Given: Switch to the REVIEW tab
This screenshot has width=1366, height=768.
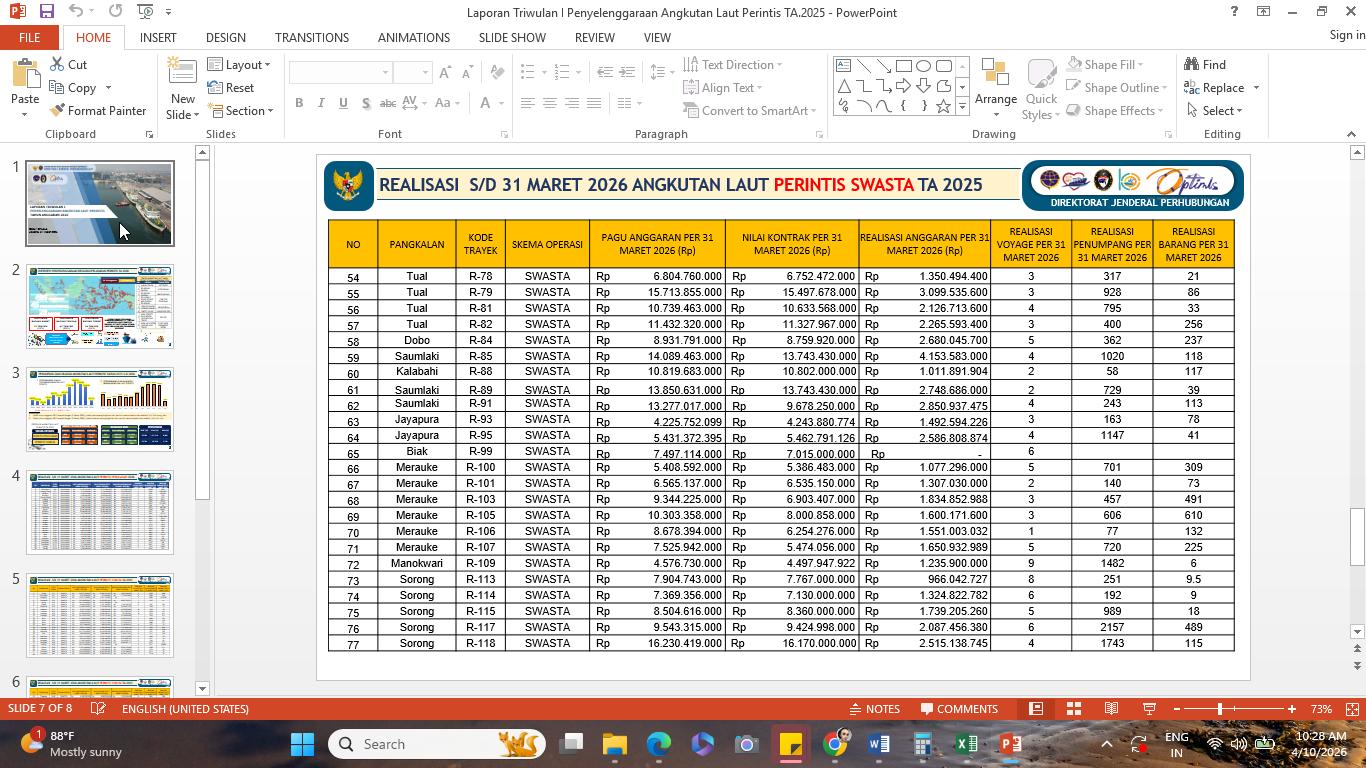Looking at the screenshot, I should coord(595,37).
